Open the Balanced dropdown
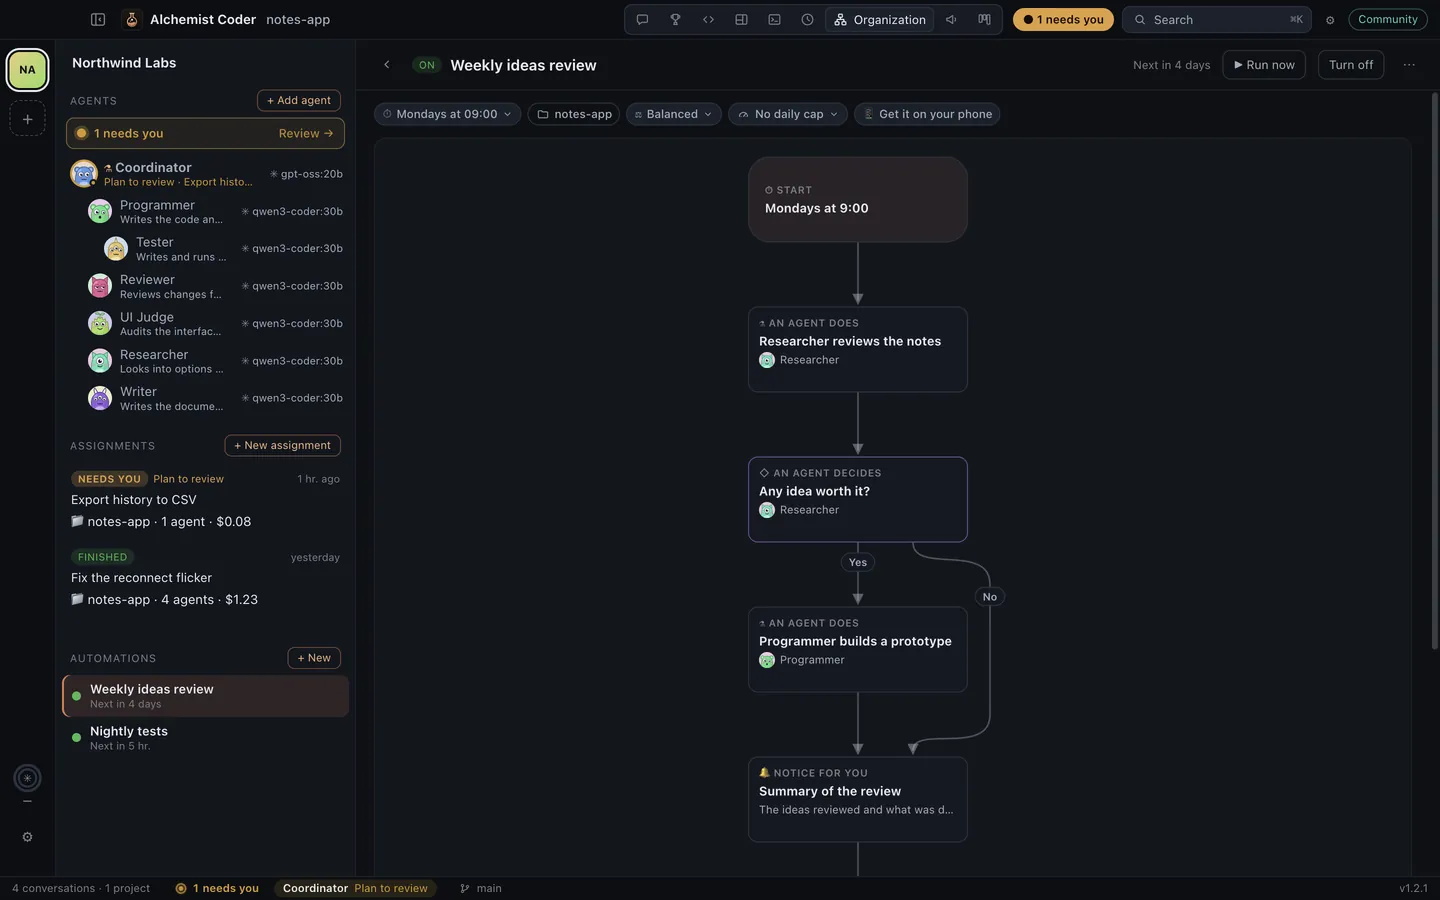1440x900 pixels. tap(673, 114)
